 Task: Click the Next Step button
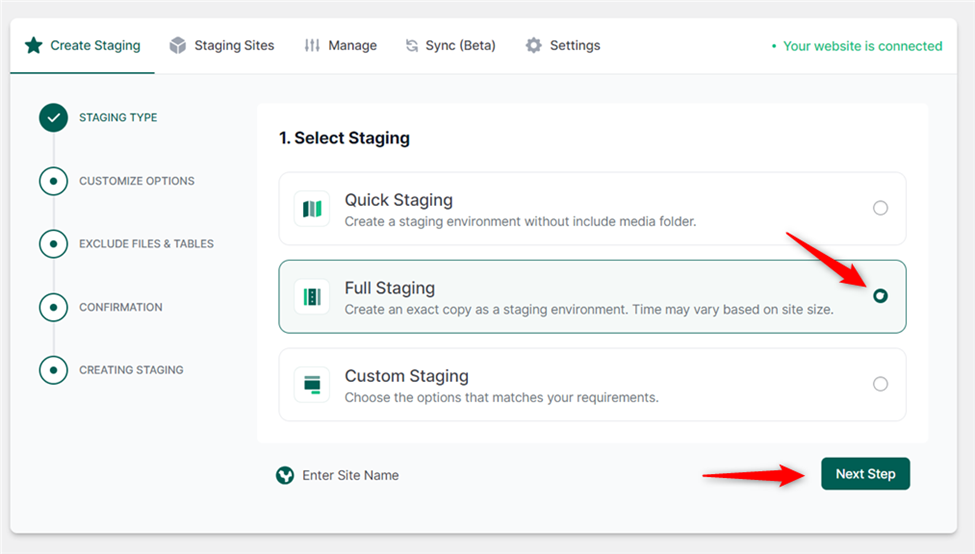[x=865, y=474]
